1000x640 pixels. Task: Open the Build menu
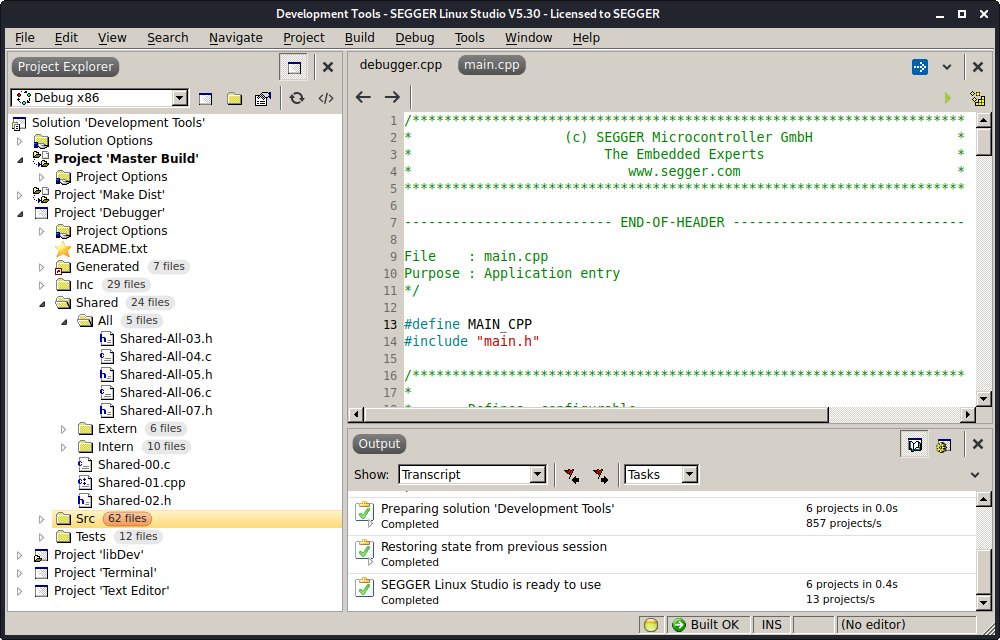click(x=360, y=38)
